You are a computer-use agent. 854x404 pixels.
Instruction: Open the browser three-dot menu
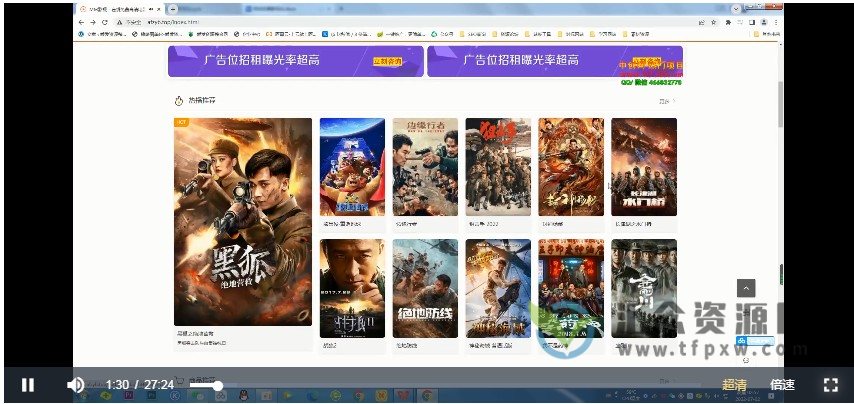(x=777, y=21)
